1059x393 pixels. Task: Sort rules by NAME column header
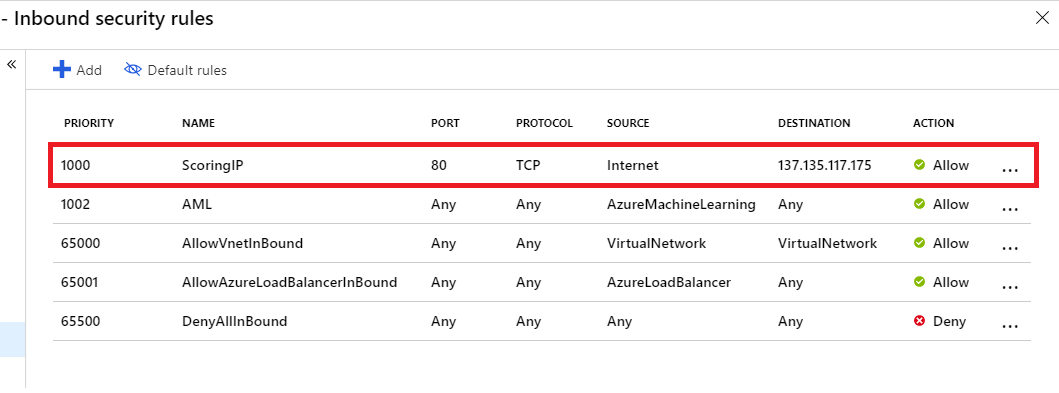pos(198,124)
